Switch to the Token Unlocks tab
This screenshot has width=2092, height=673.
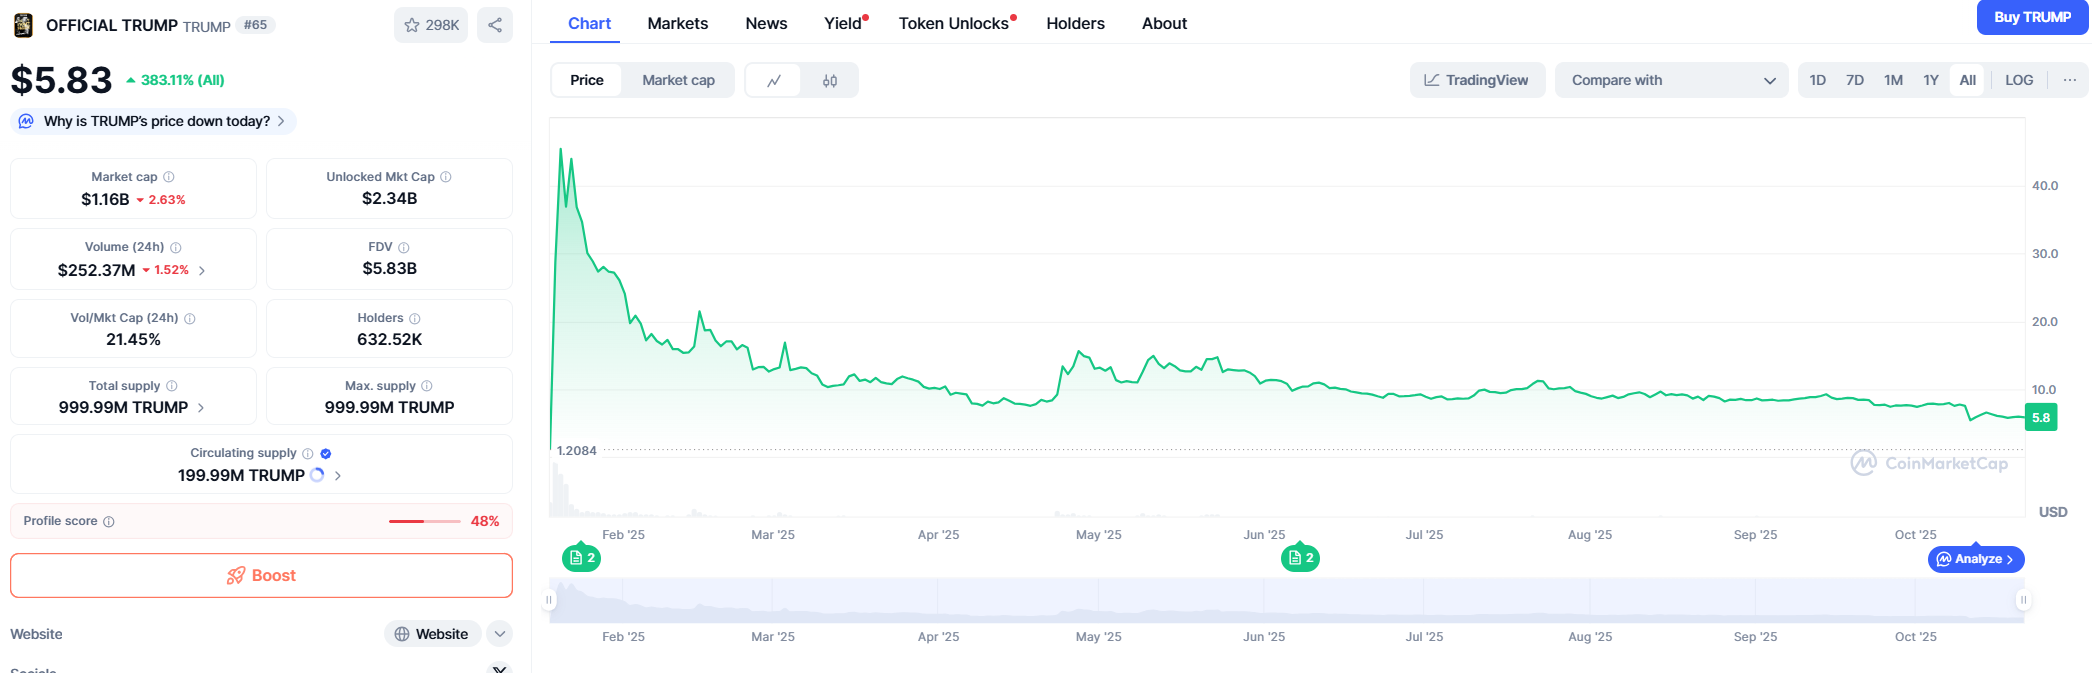[x=953, y=24]
